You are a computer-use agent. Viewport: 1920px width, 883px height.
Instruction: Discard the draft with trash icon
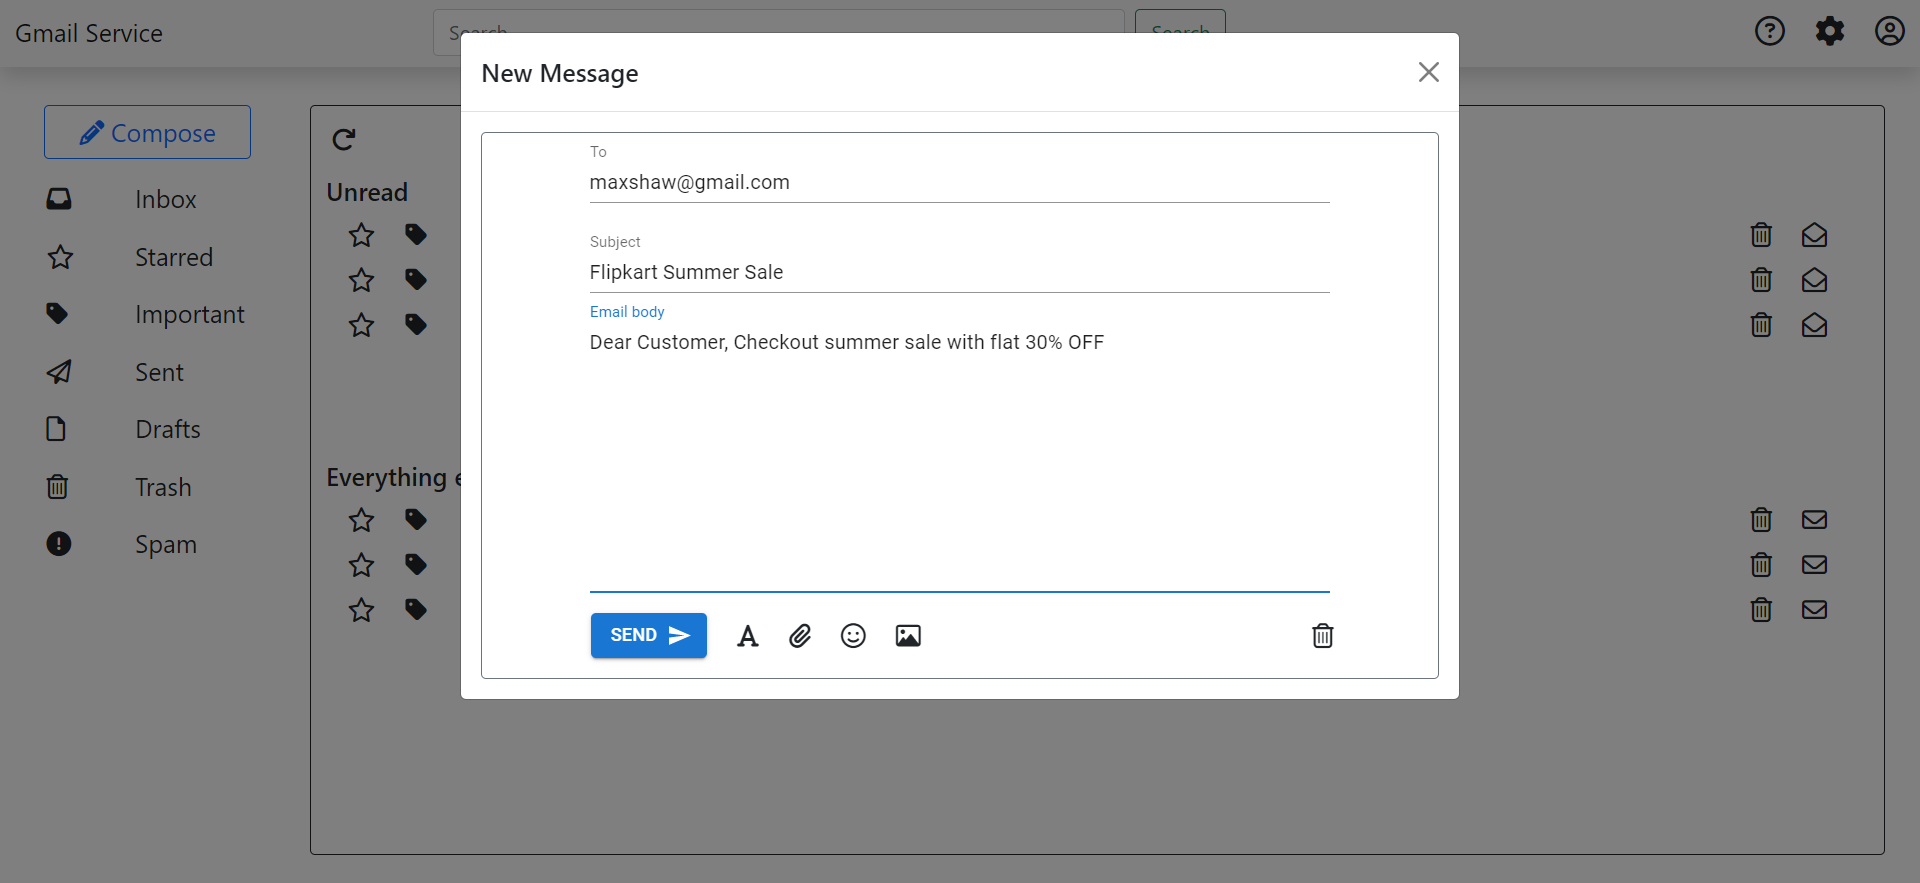point(1322,636)
